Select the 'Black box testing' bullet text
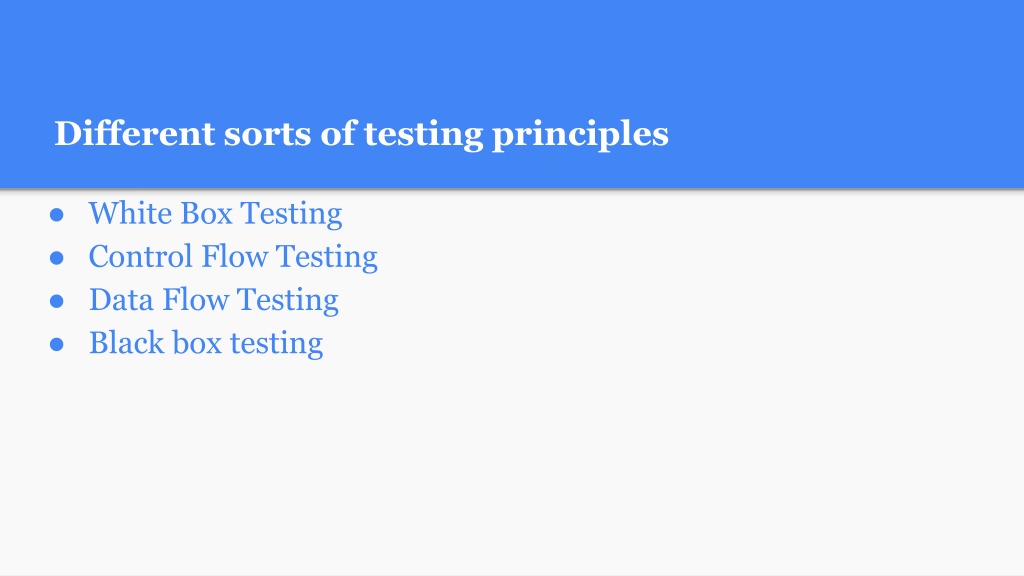 pos(206,344)
